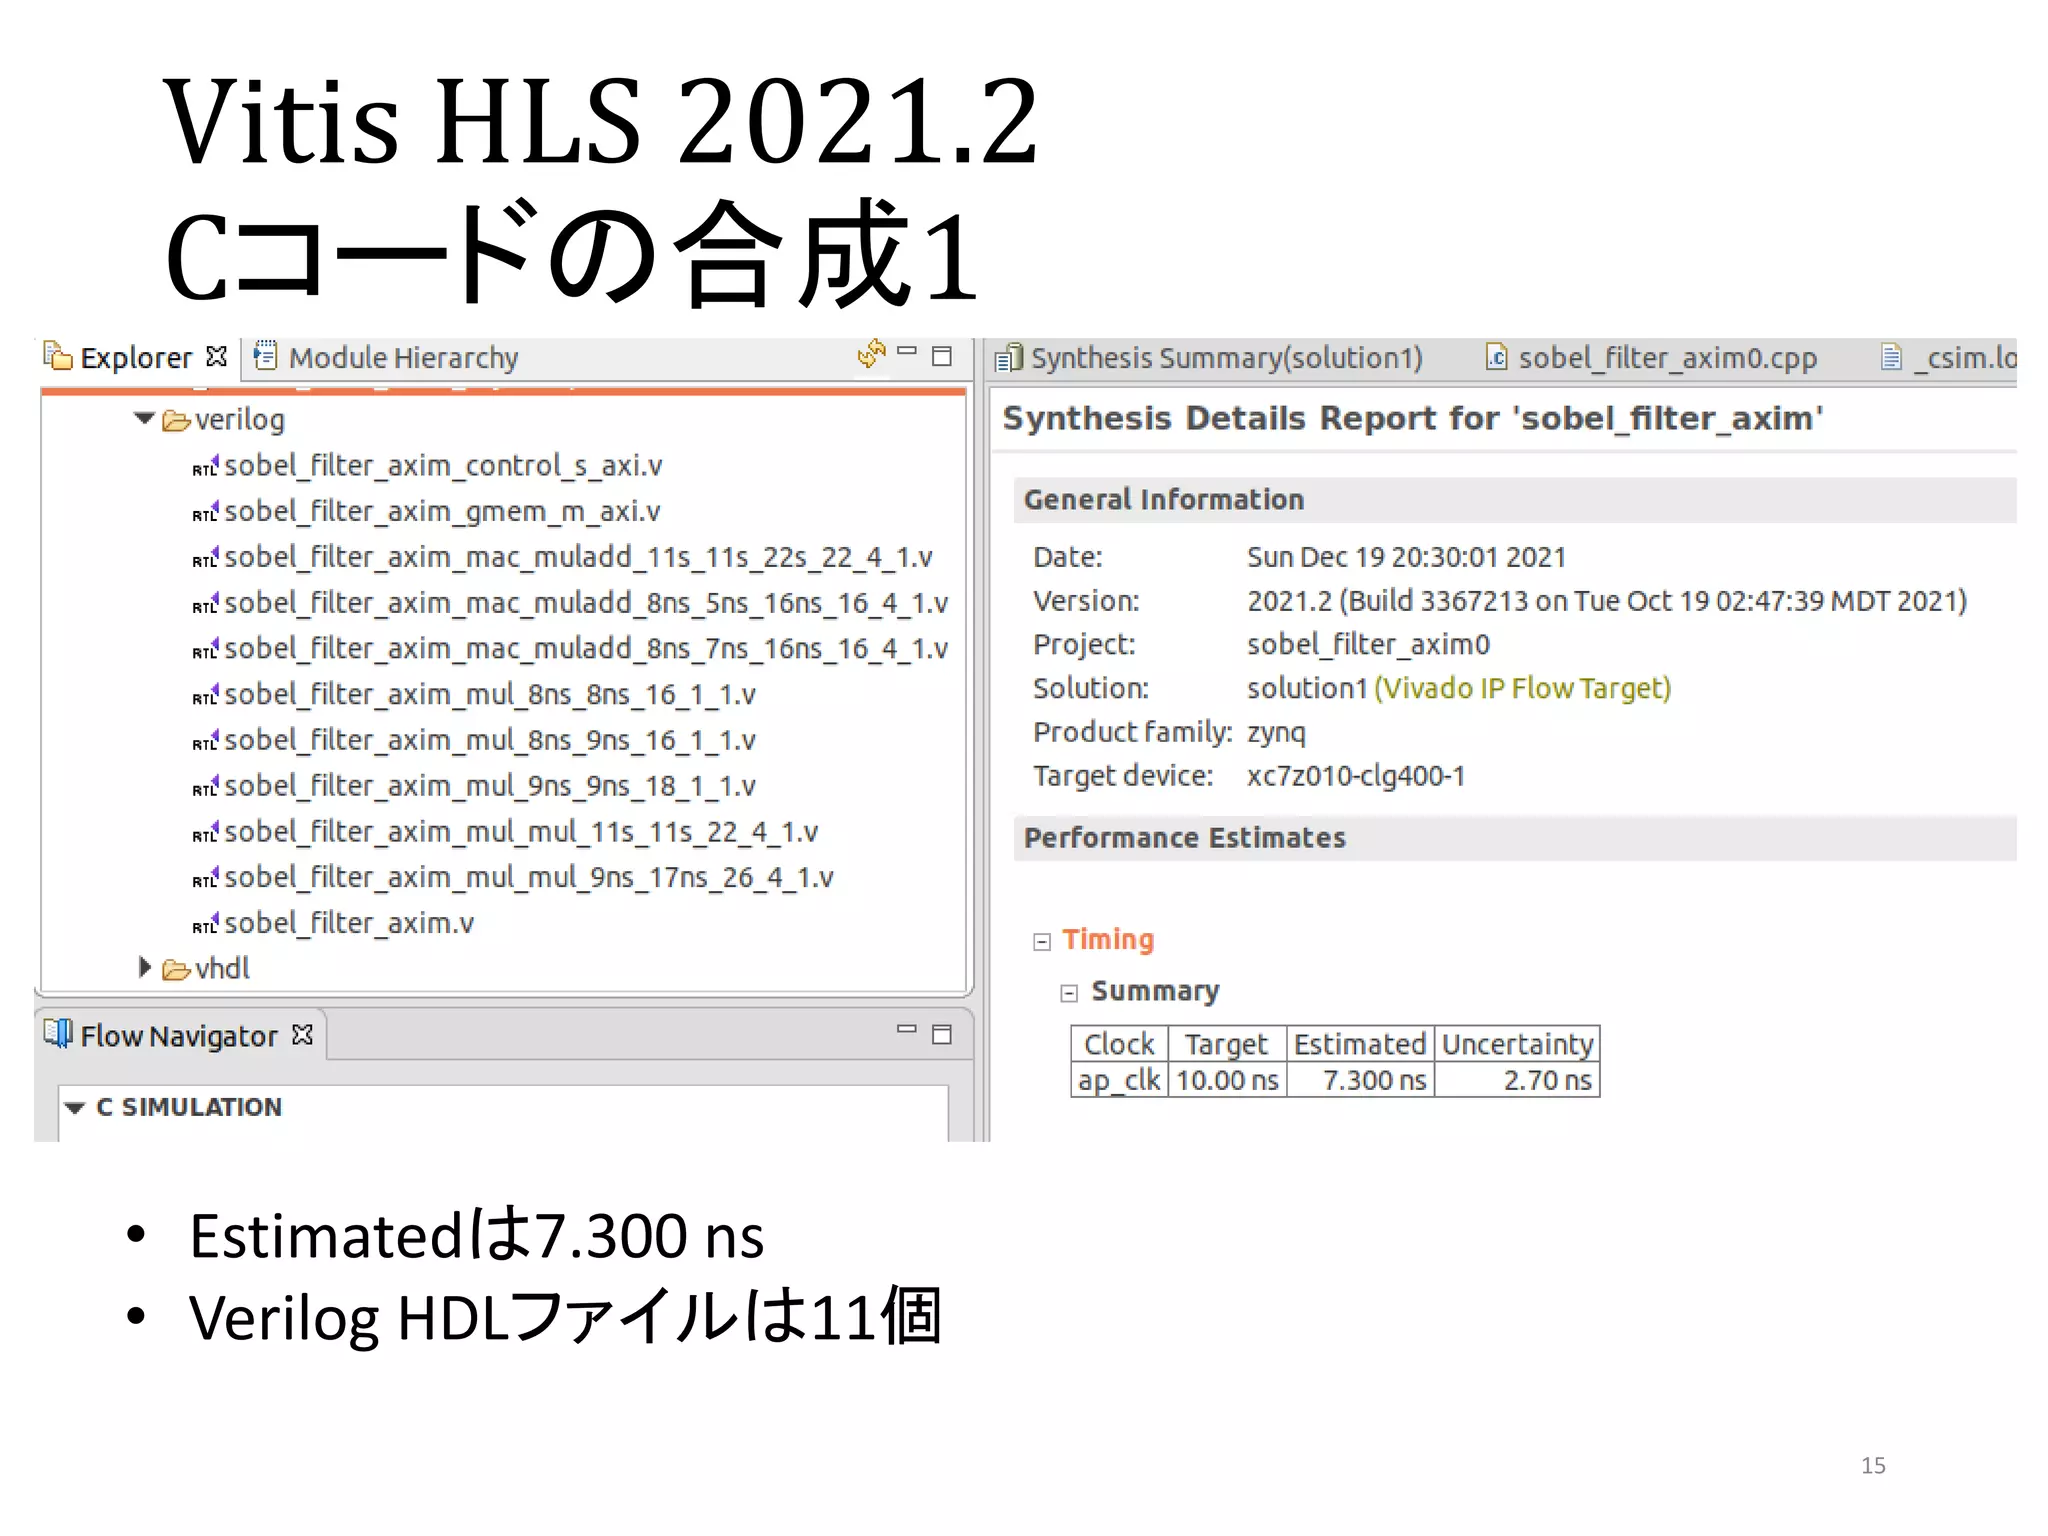Expand the vhdl folder

click(x=145, y=967)
